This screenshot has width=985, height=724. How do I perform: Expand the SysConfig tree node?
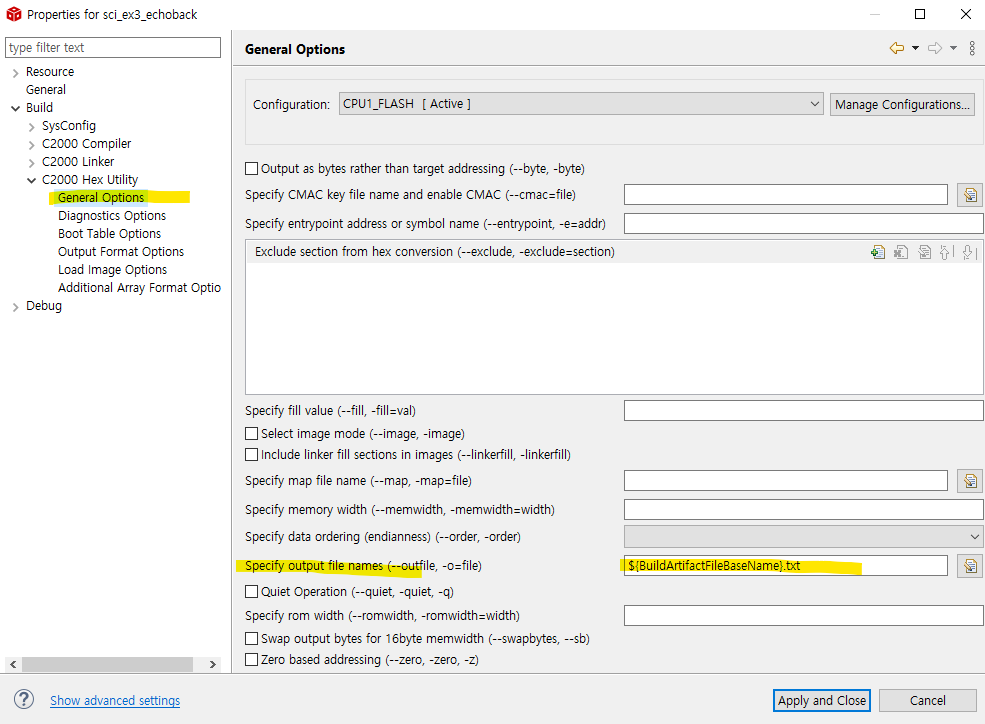tap(31, 127)
